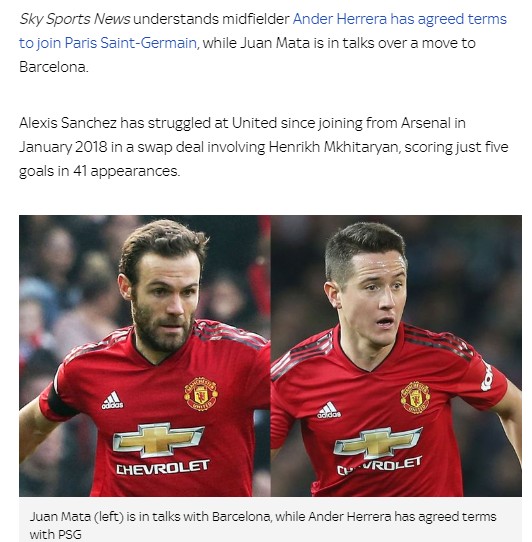
Task: Open the Ander Herrera has agreed terms link
Action: [399, 19]
